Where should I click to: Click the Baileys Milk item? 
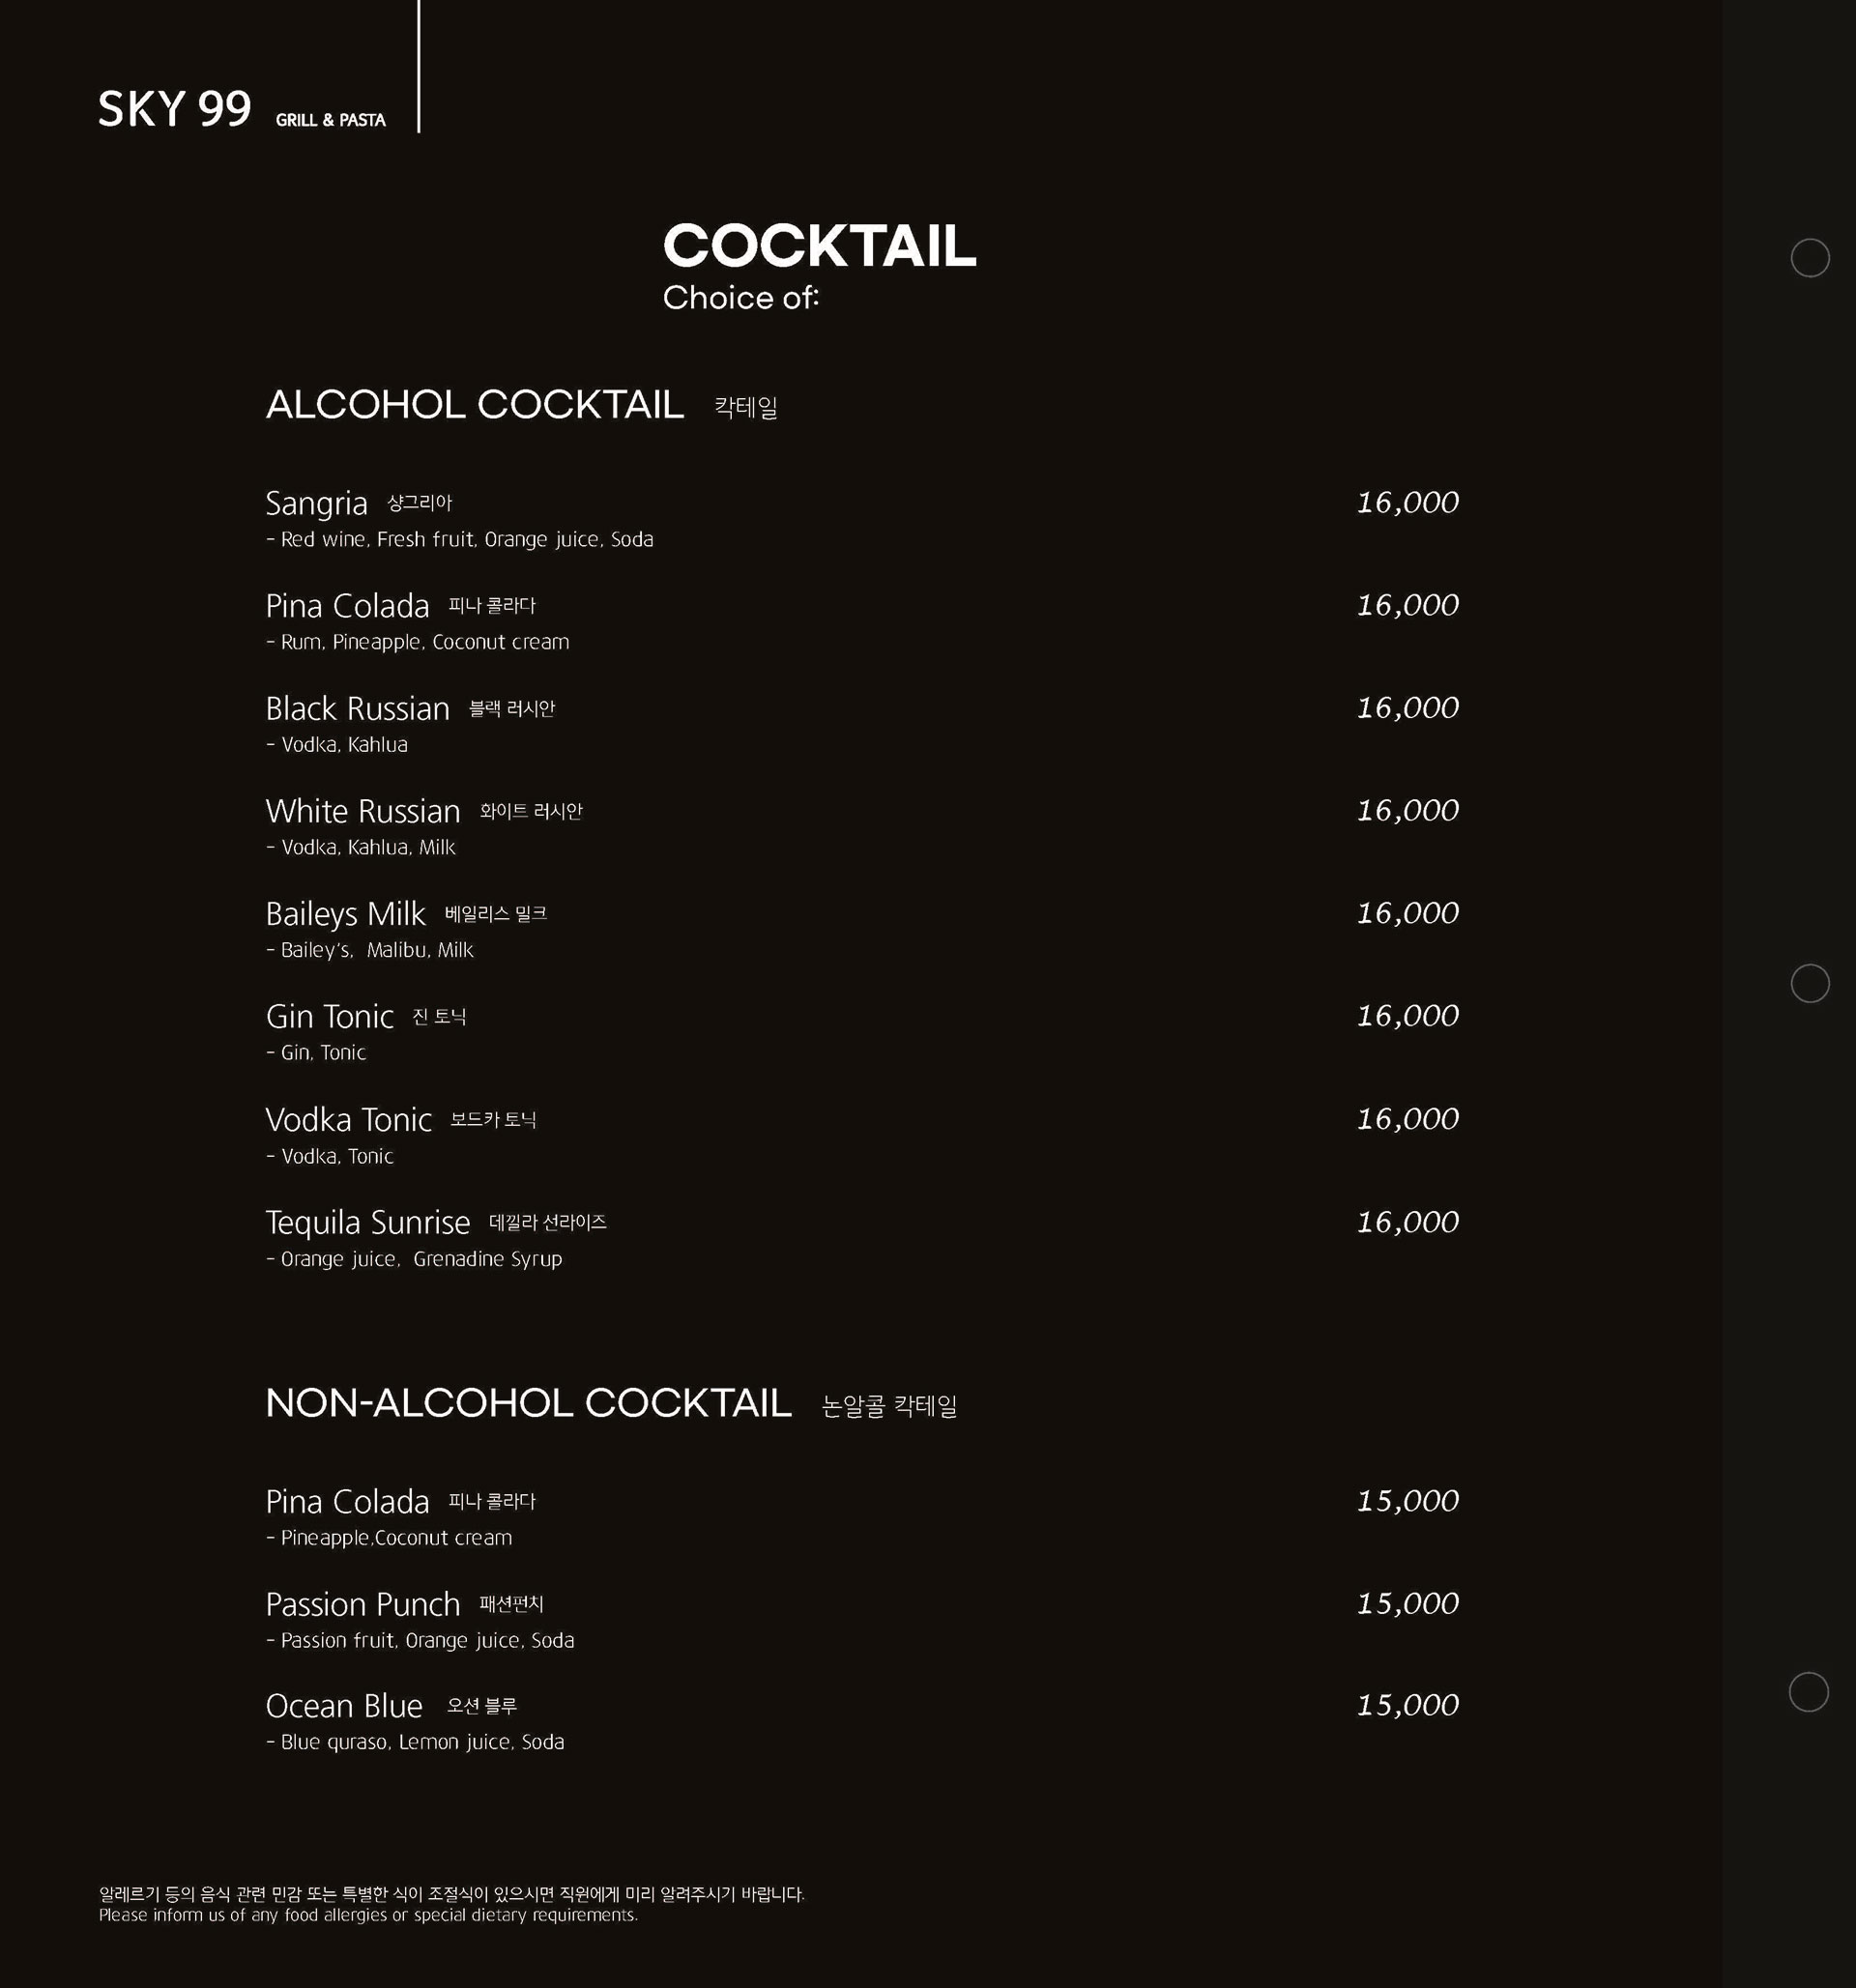(x=346, y=914)
